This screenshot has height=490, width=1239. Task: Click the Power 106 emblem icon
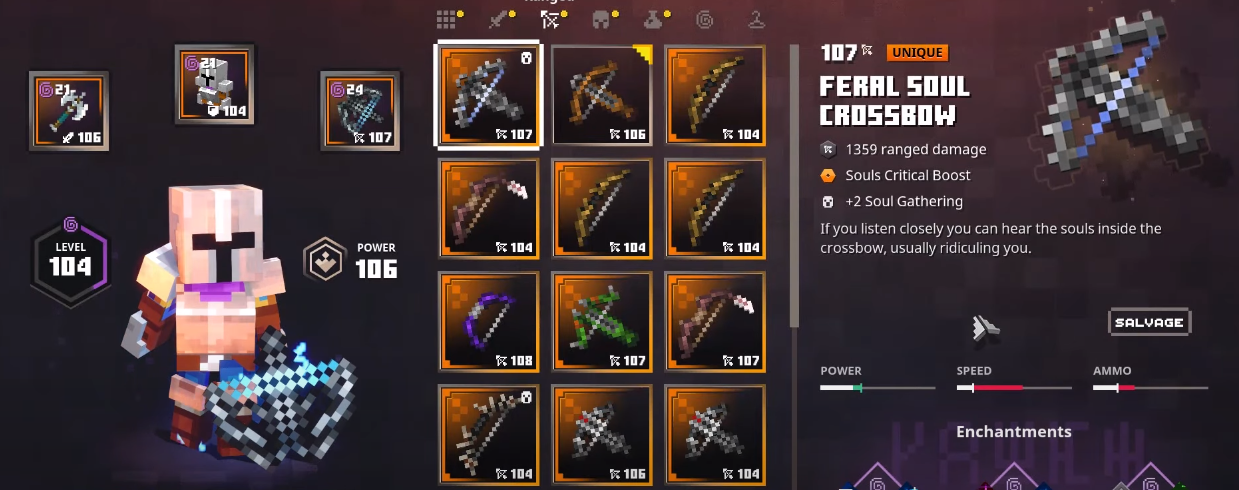pyautogui.click(x=326, y=261)
